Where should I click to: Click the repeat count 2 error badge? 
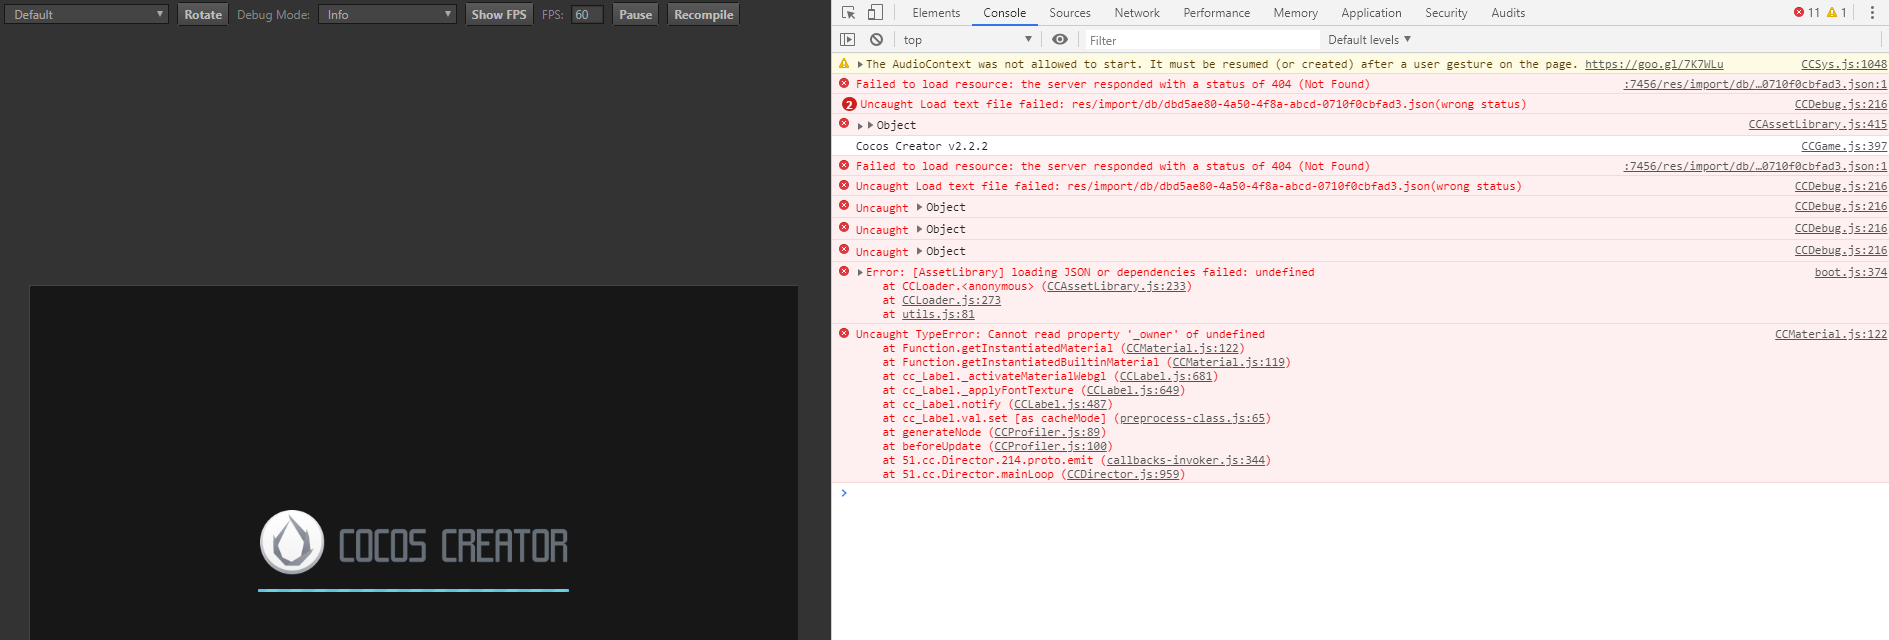849,104
